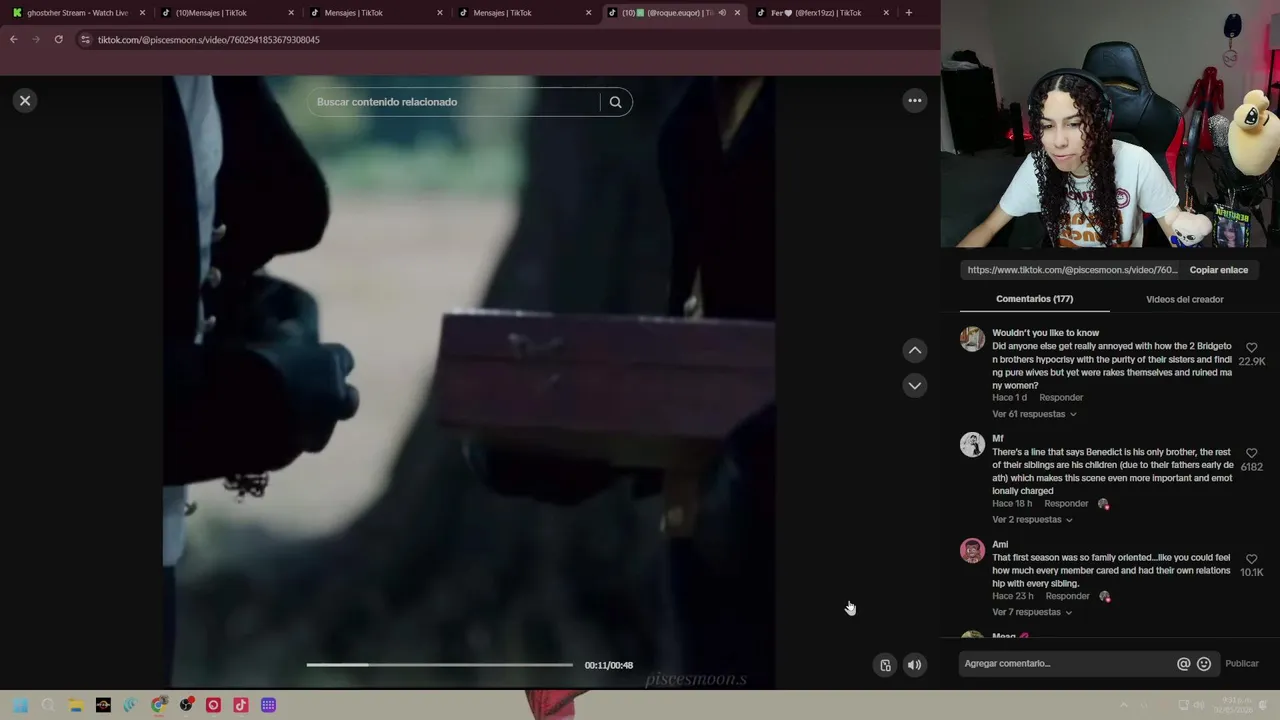Open File Explorer from taskbar
Image resolution: width=1280 pixels, height=720 pixels.
tap(75, 705)
